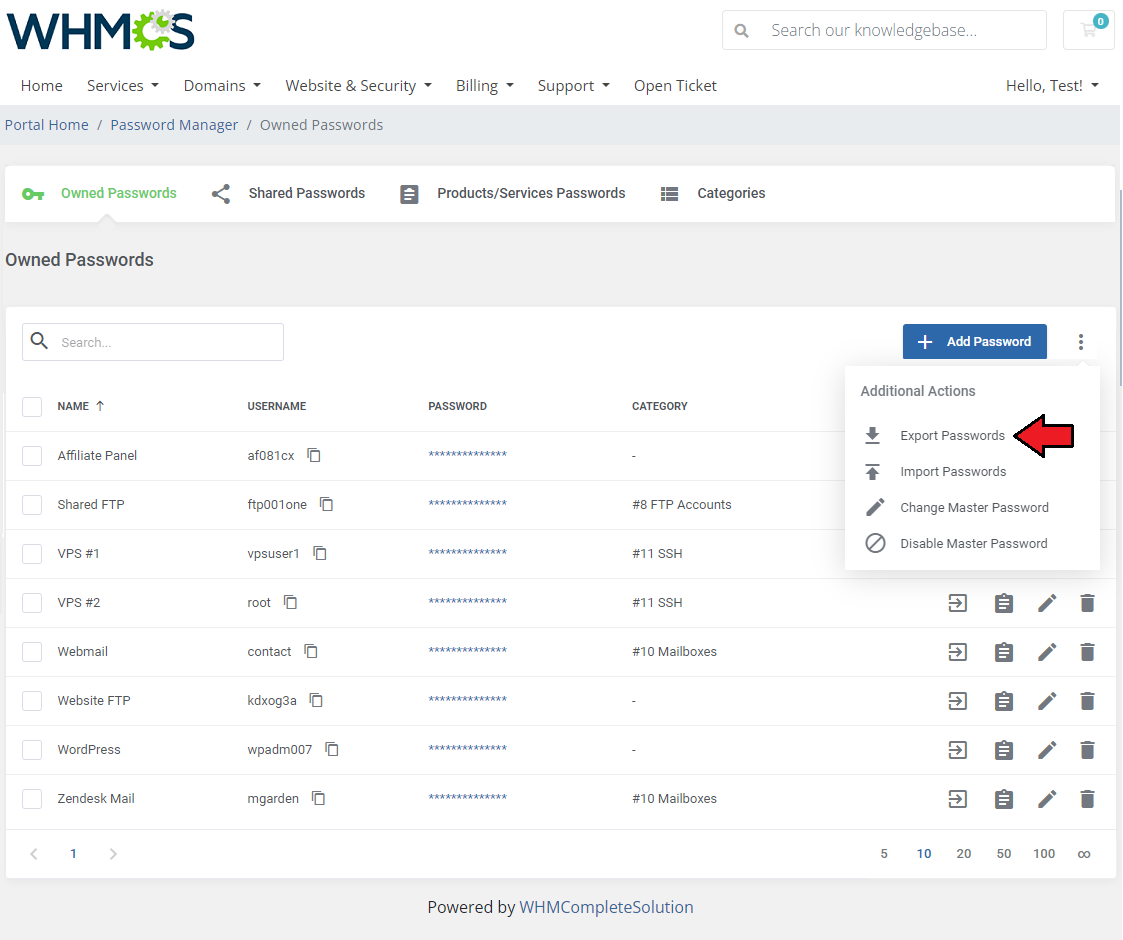
Task: Edit the VPS #2 password entry
Action: pos(1047,603)
